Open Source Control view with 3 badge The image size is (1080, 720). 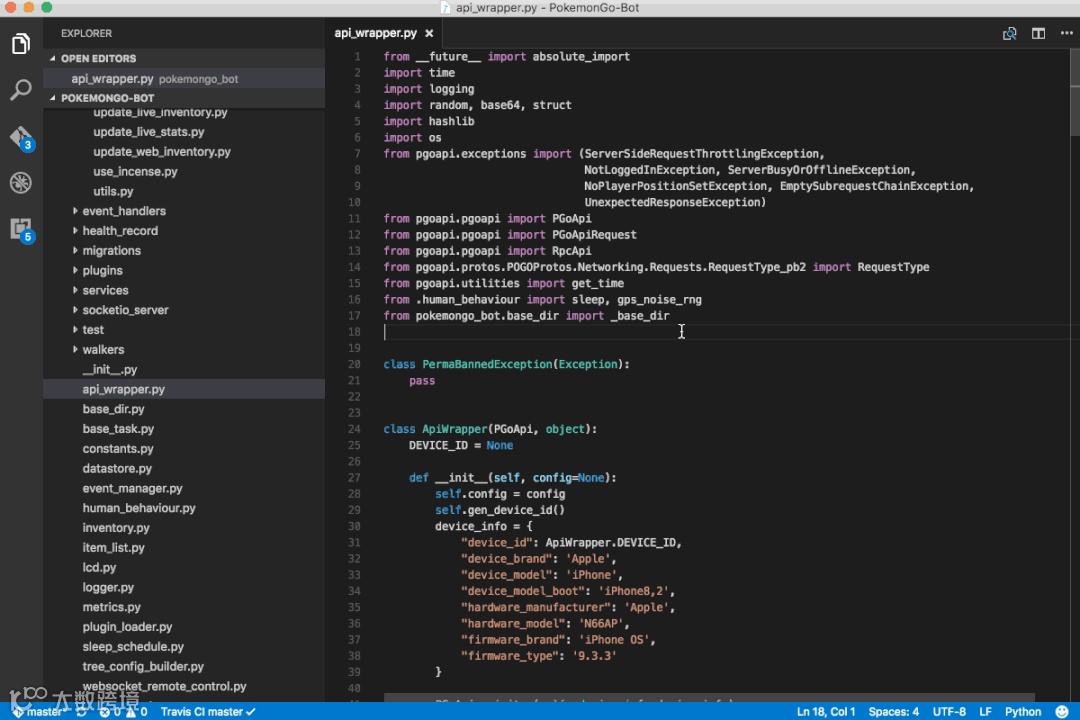(21, 137)
